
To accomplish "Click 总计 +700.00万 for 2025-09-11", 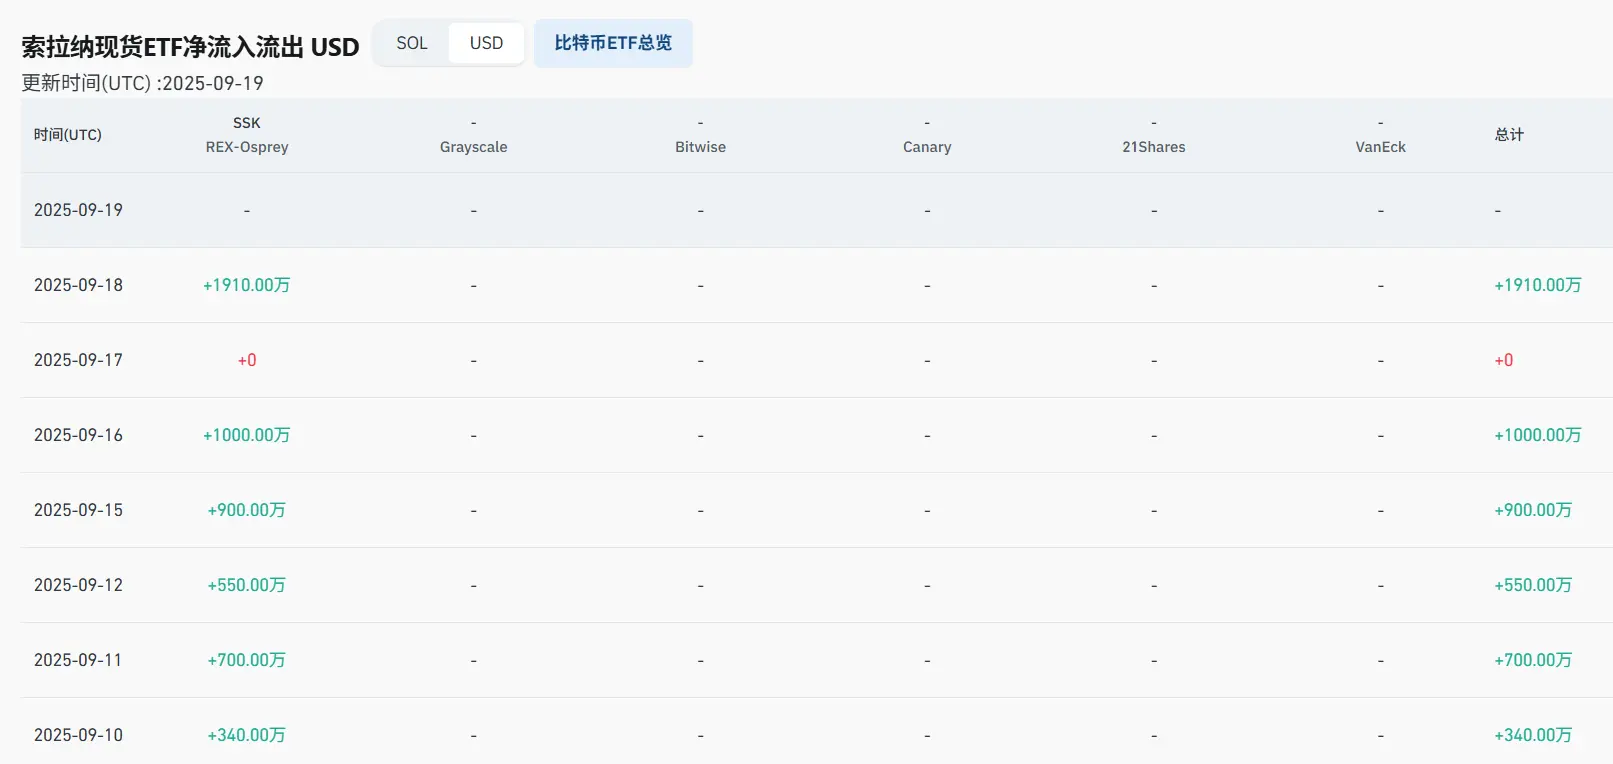I will pos(1533,660).
